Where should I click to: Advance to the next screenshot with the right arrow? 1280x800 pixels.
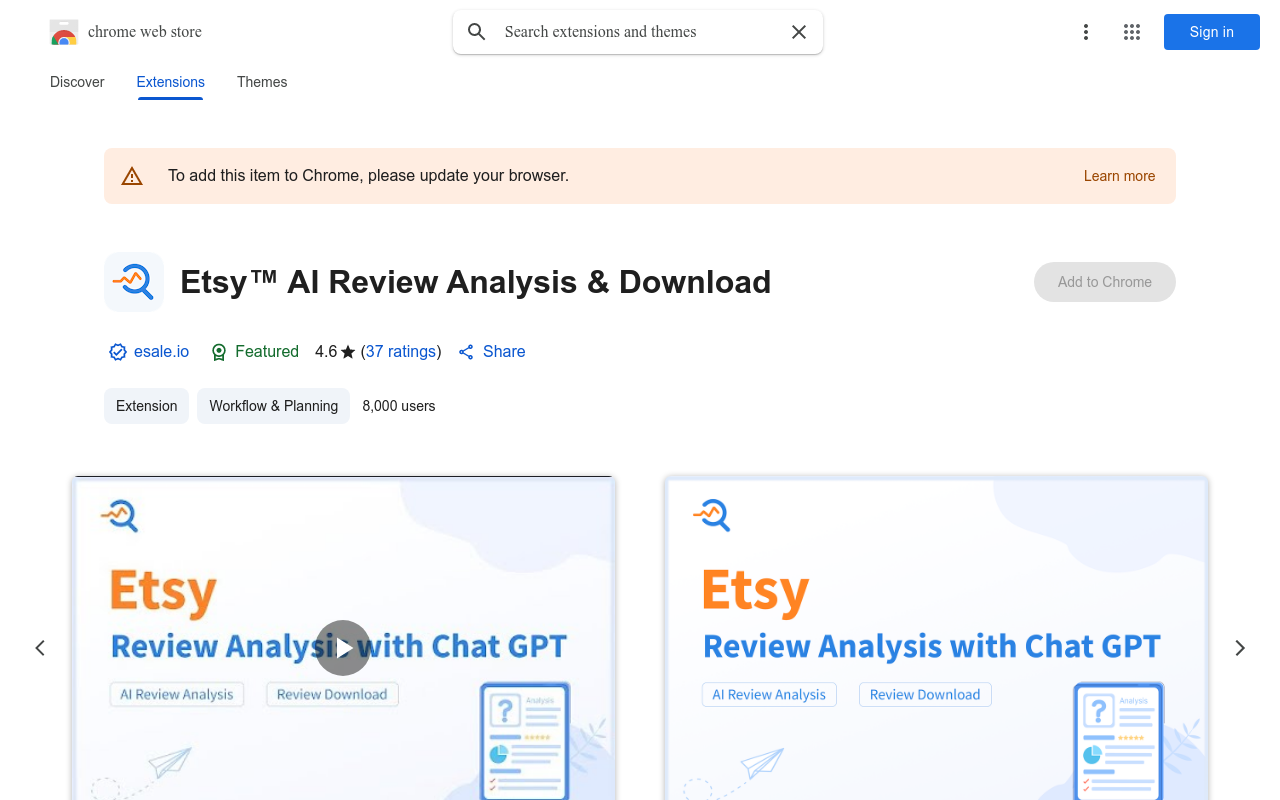(x=1240, y=648)
